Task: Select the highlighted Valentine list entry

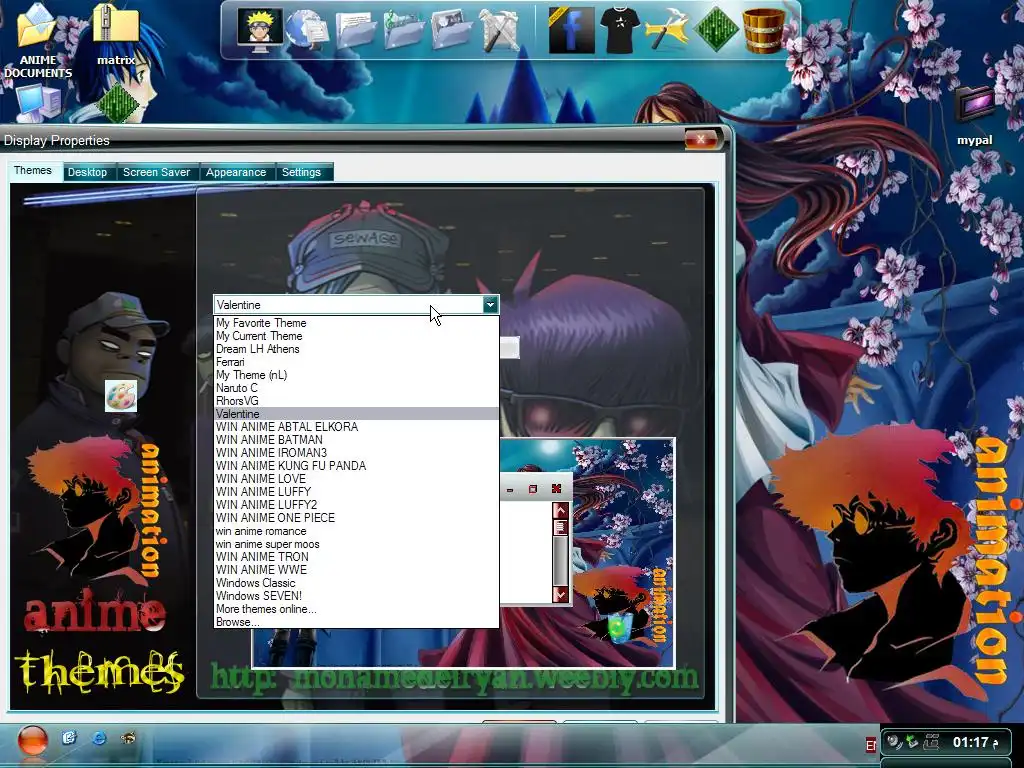Action: pos(357,414)
